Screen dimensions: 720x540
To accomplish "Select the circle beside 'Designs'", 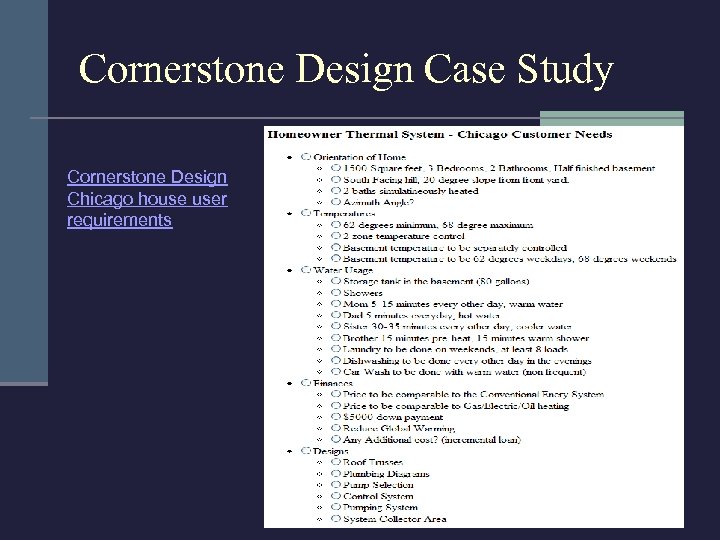I will coord(306,451).
